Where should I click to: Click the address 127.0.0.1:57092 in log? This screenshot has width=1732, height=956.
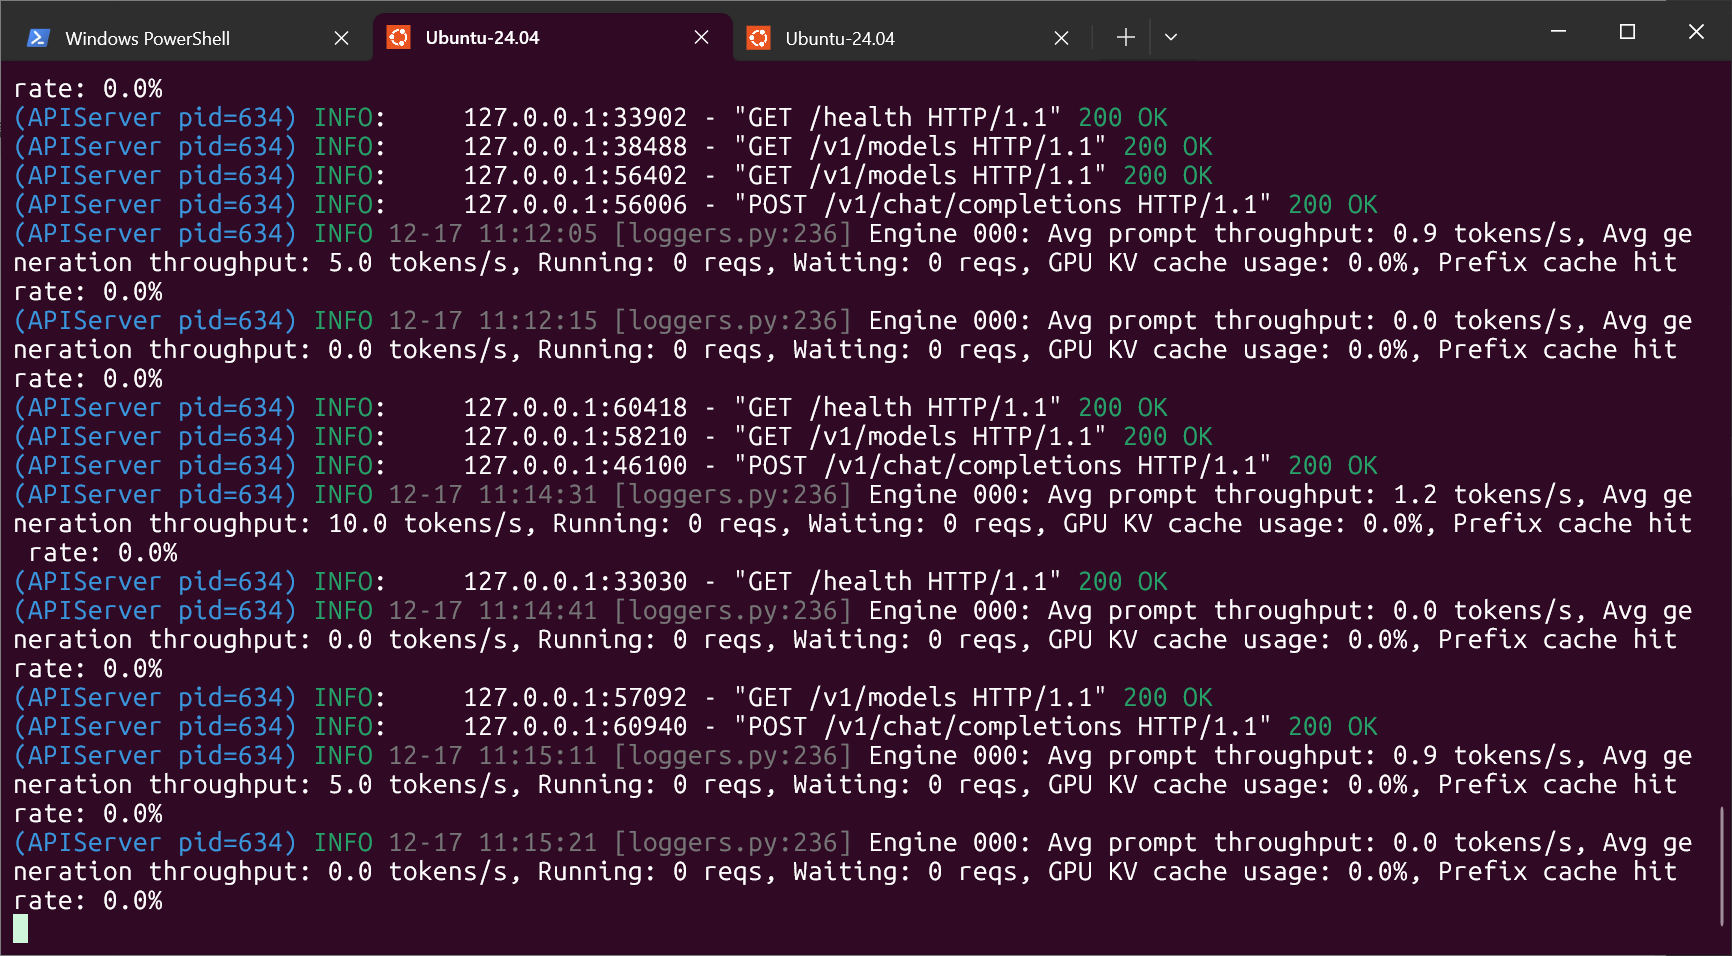[x=575, y=698]
